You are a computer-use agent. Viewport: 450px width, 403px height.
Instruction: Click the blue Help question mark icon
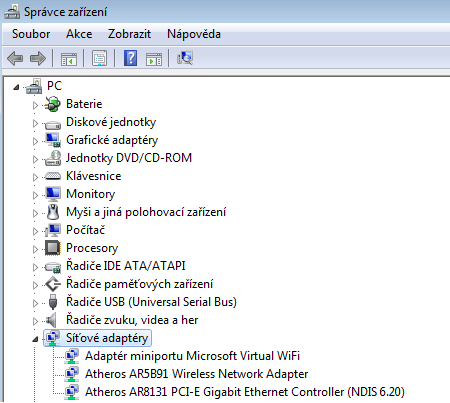coord(130,58)
